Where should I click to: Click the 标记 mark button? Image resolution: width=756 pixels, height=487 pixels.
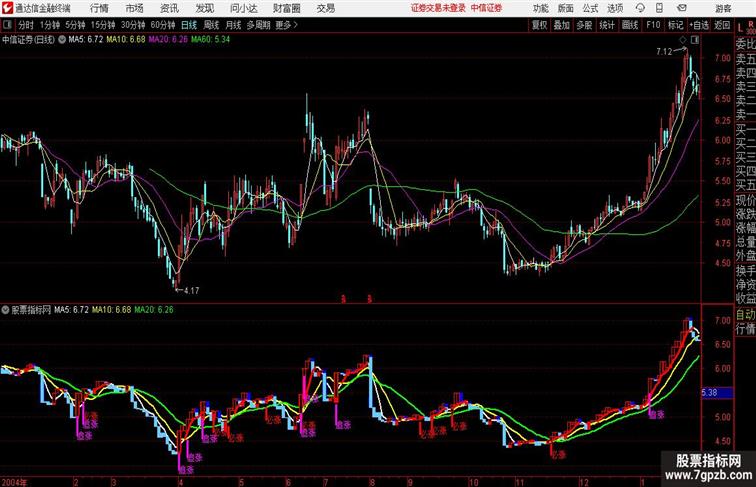point(675,25)
